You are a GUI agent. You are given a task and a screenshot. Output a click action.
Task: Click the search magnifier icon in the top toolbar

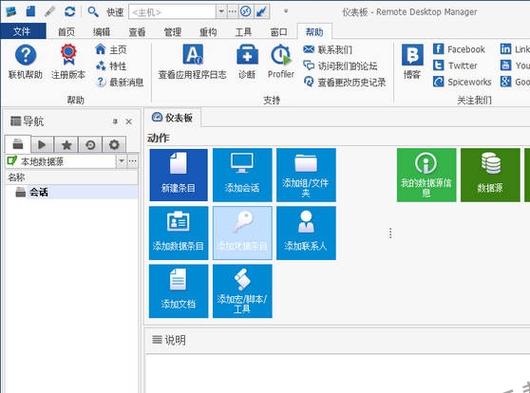93,12
